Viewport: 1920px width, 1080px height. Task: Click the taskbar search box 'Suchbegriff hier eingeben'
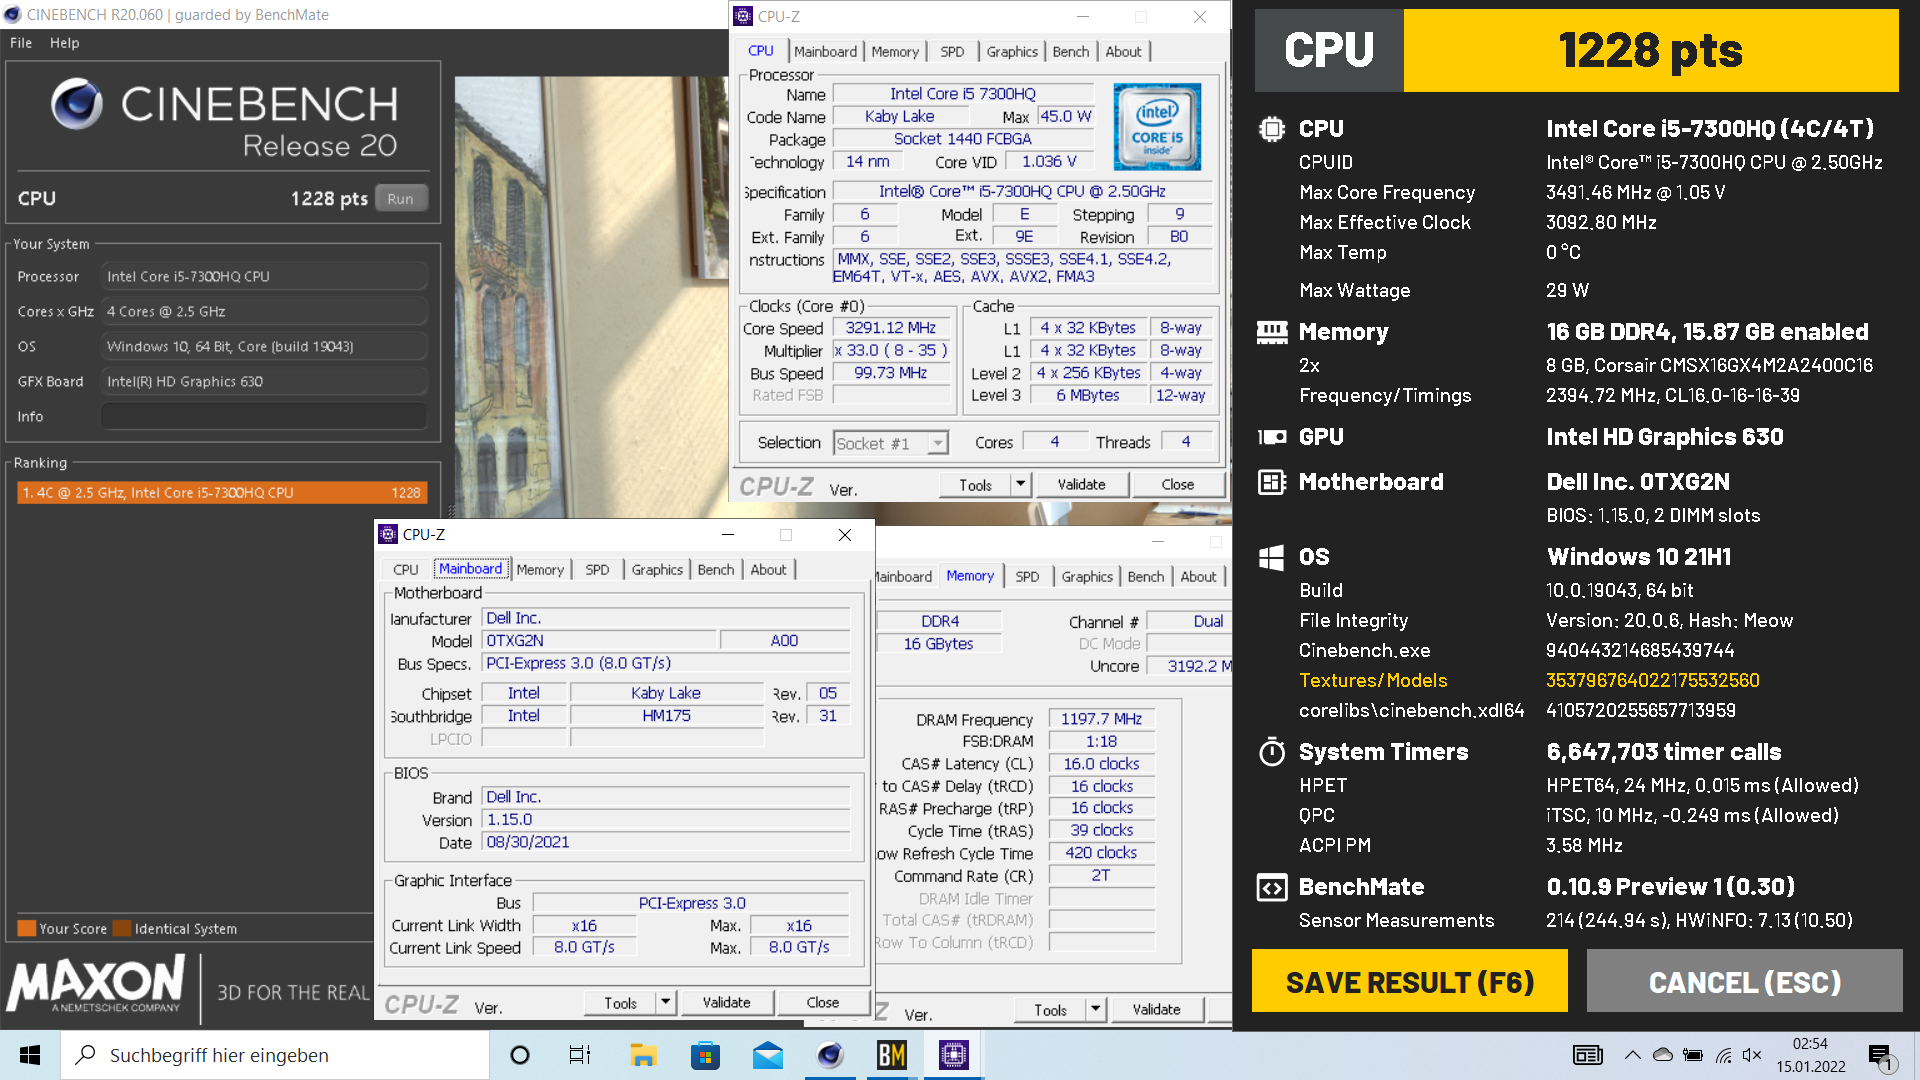(275, 1055)
